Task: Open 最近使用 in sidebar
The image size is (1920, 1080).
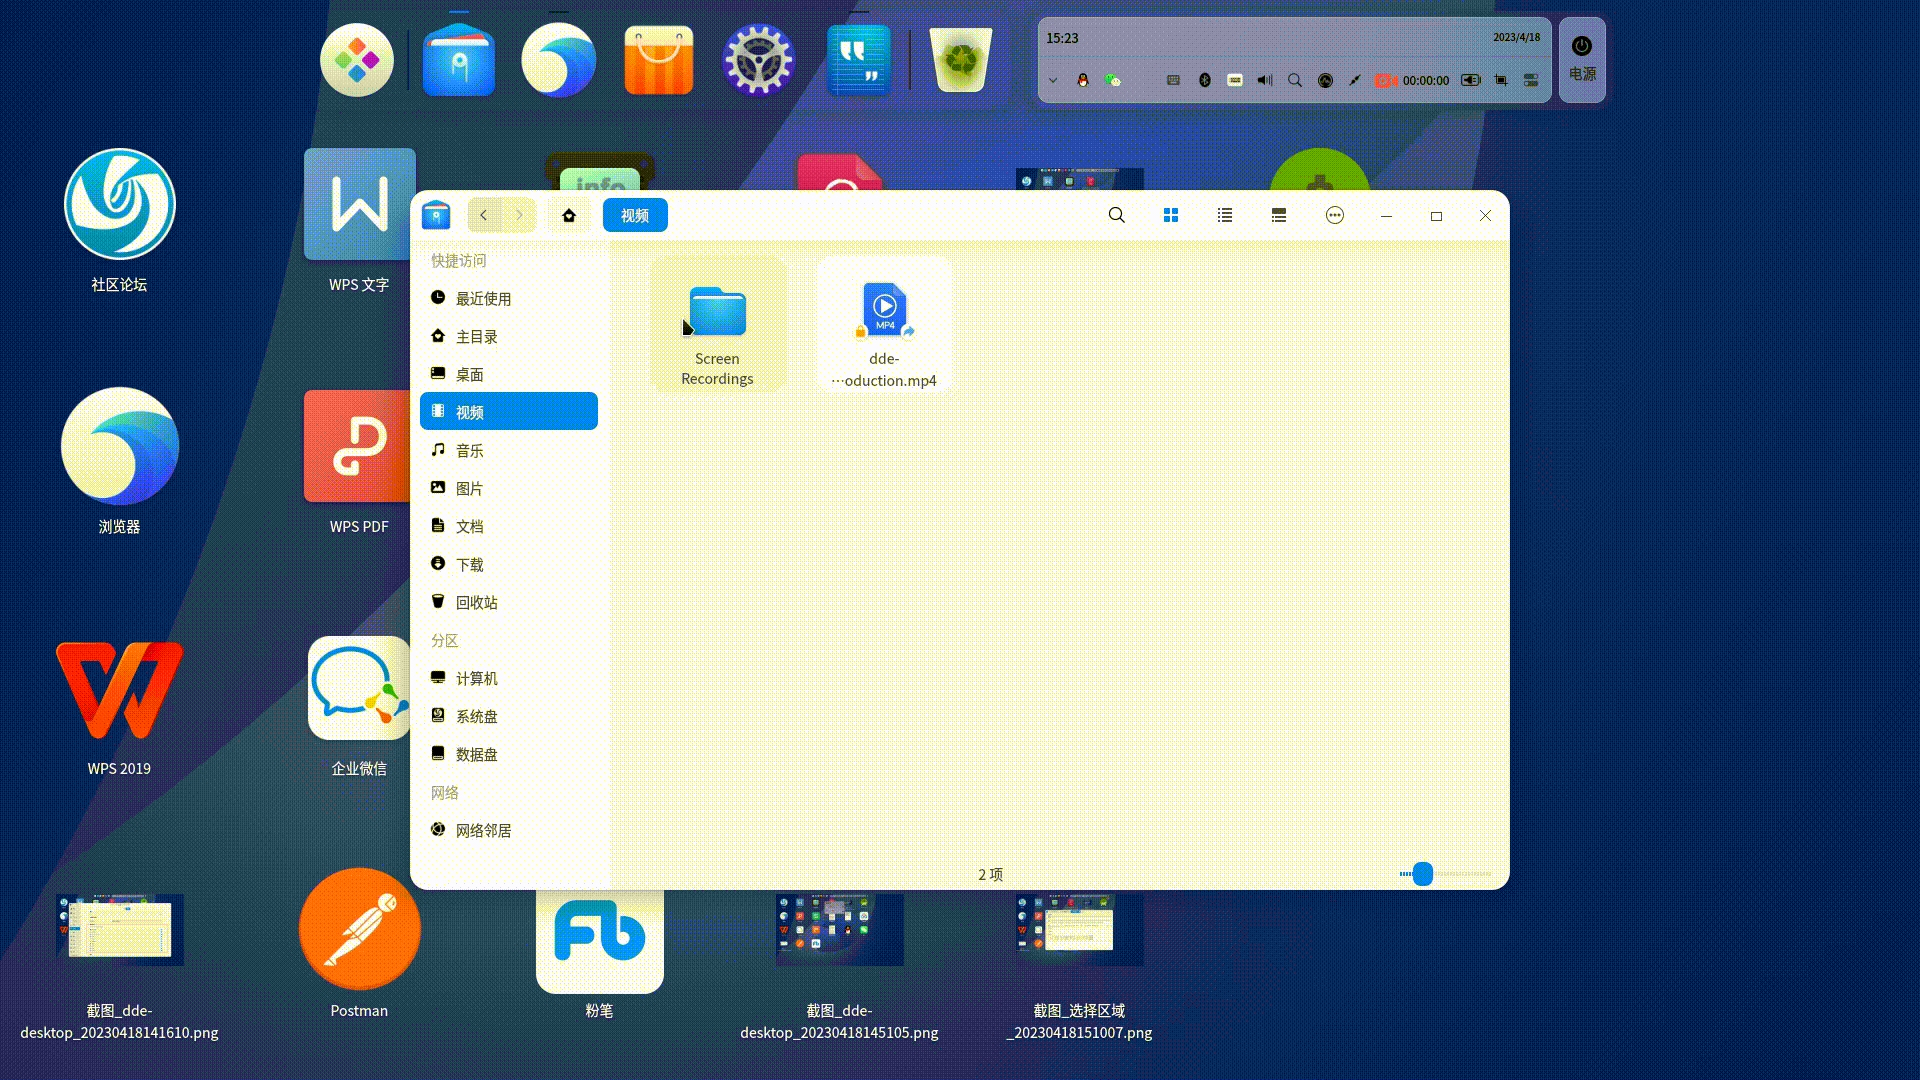Action: [509, 298]
